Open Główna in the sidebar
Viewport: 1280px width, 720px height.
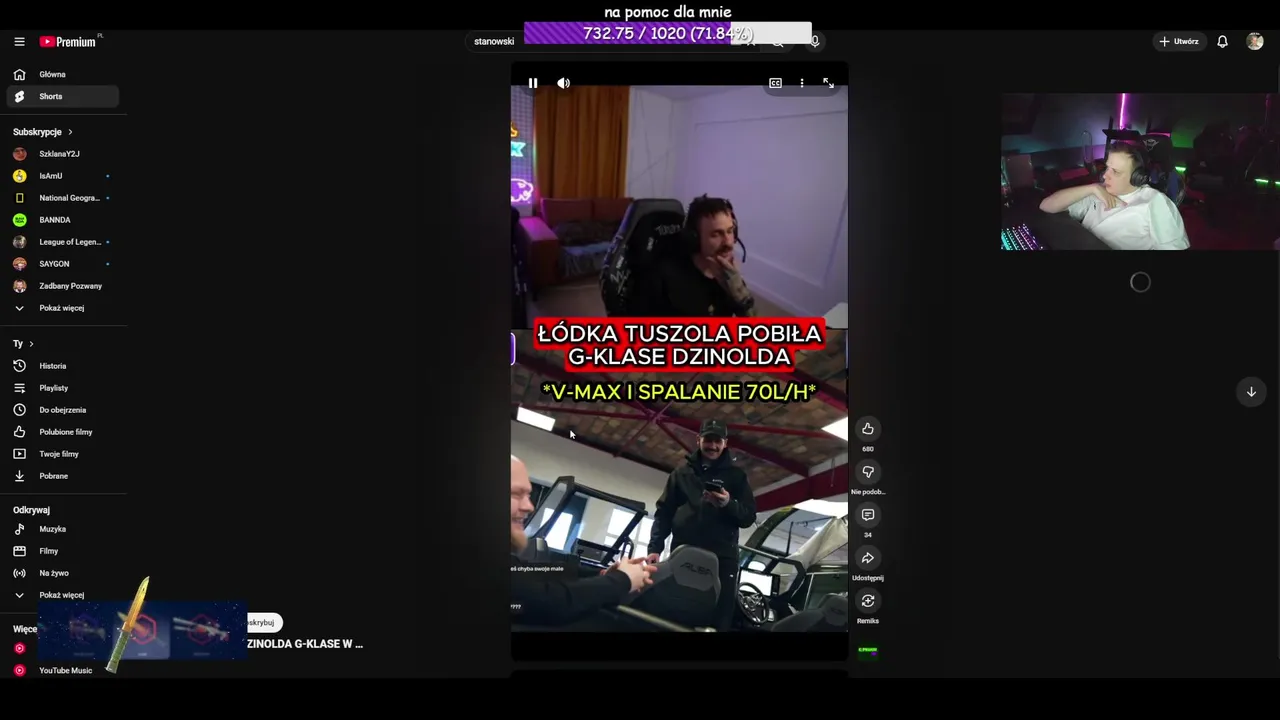(62, 74)
